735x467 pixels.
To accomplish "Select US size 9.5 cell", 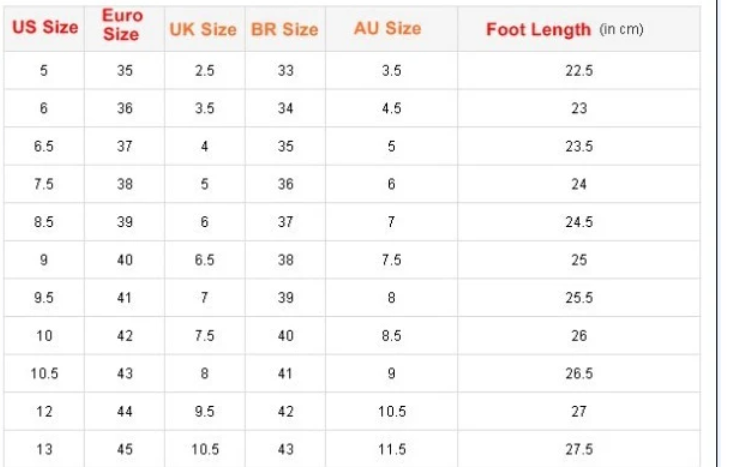I will click(x=44, y=298).
